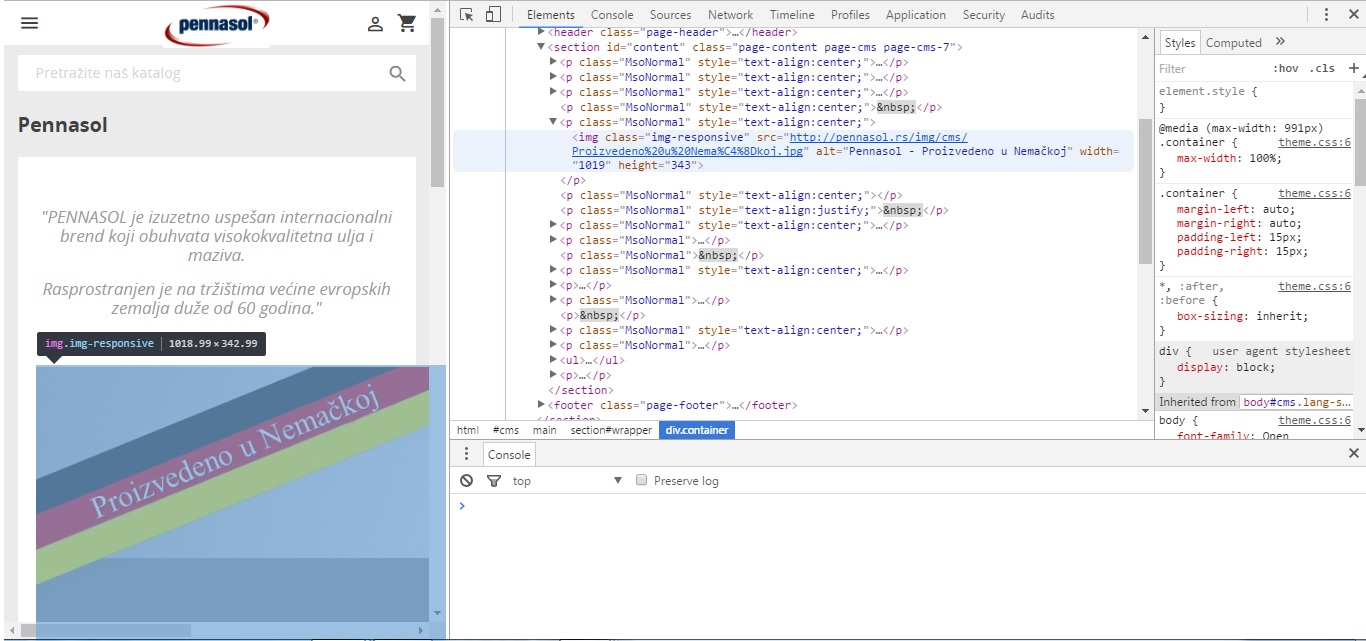1366x641 pixels.
Task: Click the search magnifier icon in the catalog box
Action: point(397,73)
